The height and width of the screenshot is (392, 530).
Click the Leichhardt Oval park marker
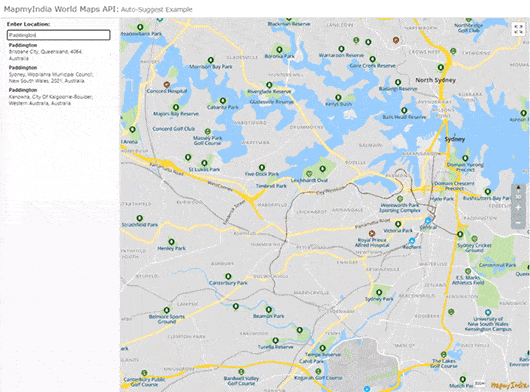click(x=309, y=173)
